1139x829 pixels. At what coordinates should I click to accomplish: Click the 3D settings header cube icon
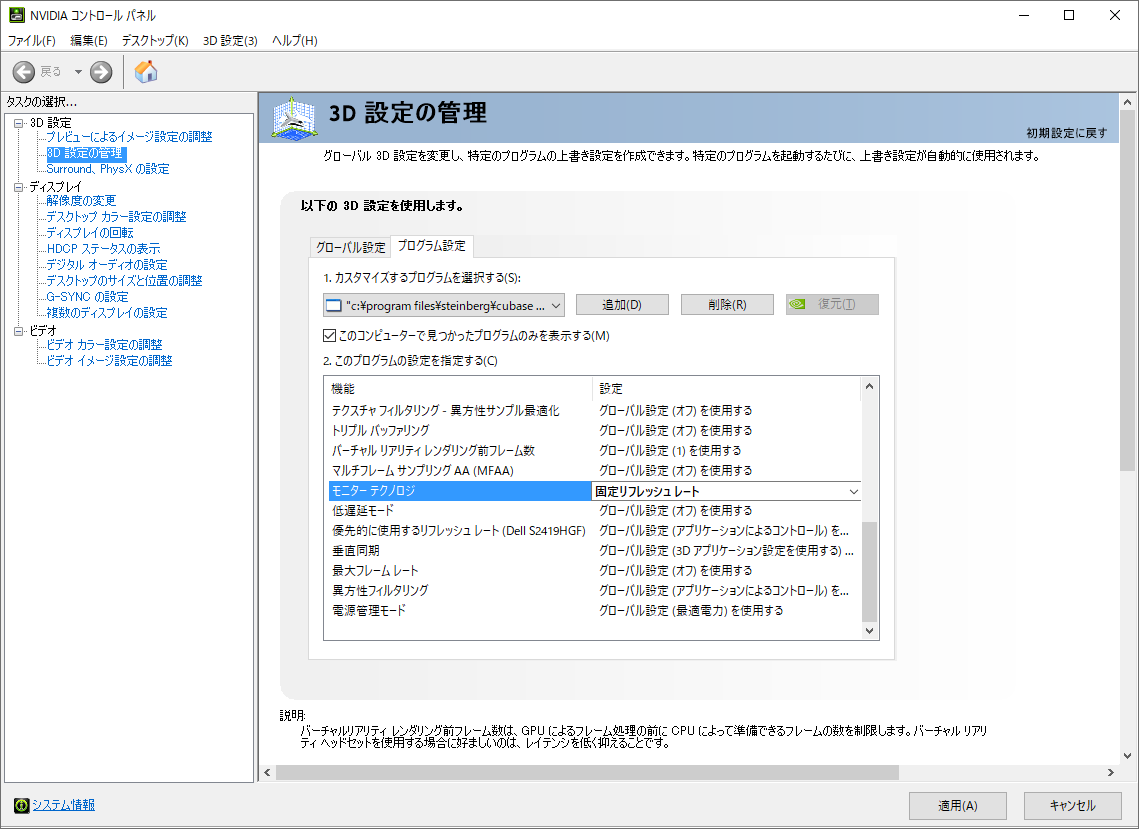pyautogui.click(x=293, y=118)
